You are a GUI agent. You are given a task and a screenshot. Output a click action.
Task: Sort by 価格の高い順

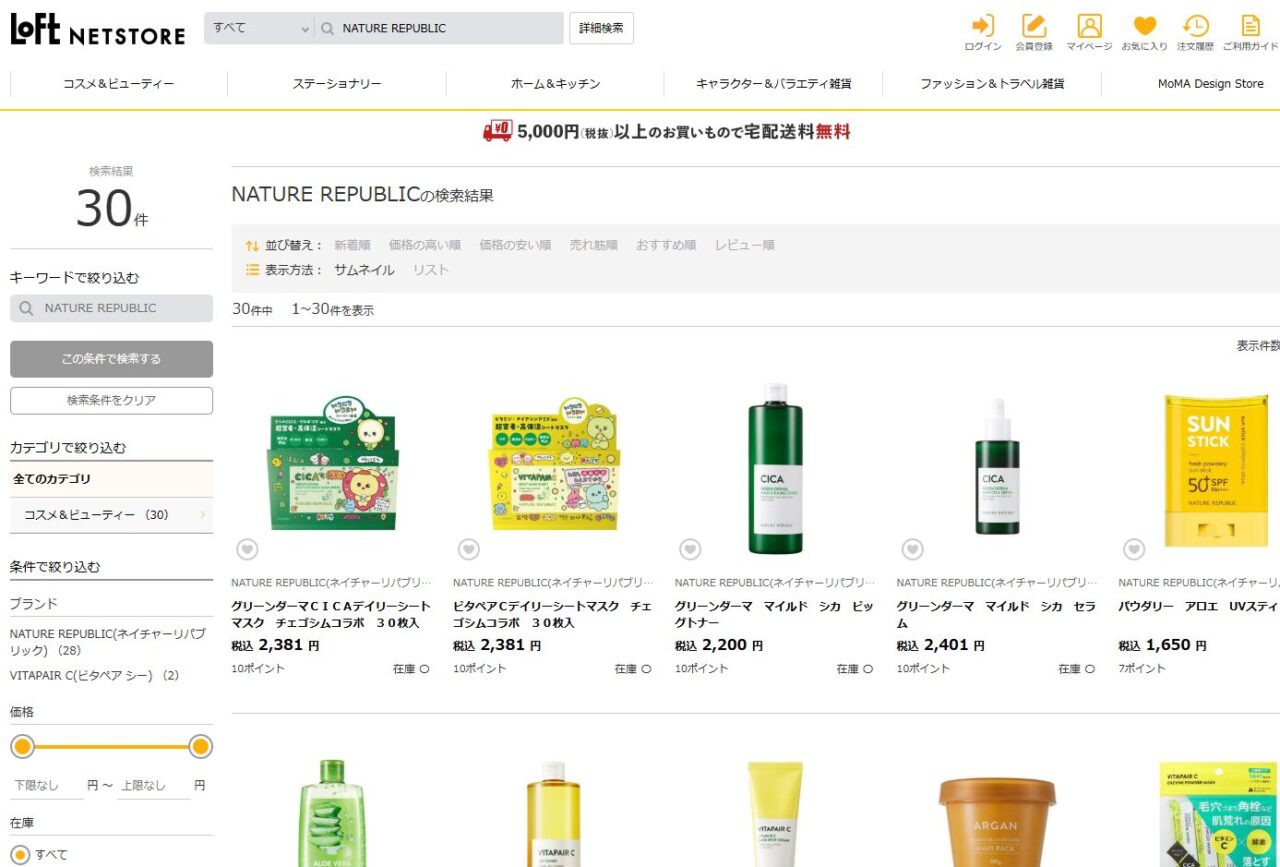pos(425,245)
